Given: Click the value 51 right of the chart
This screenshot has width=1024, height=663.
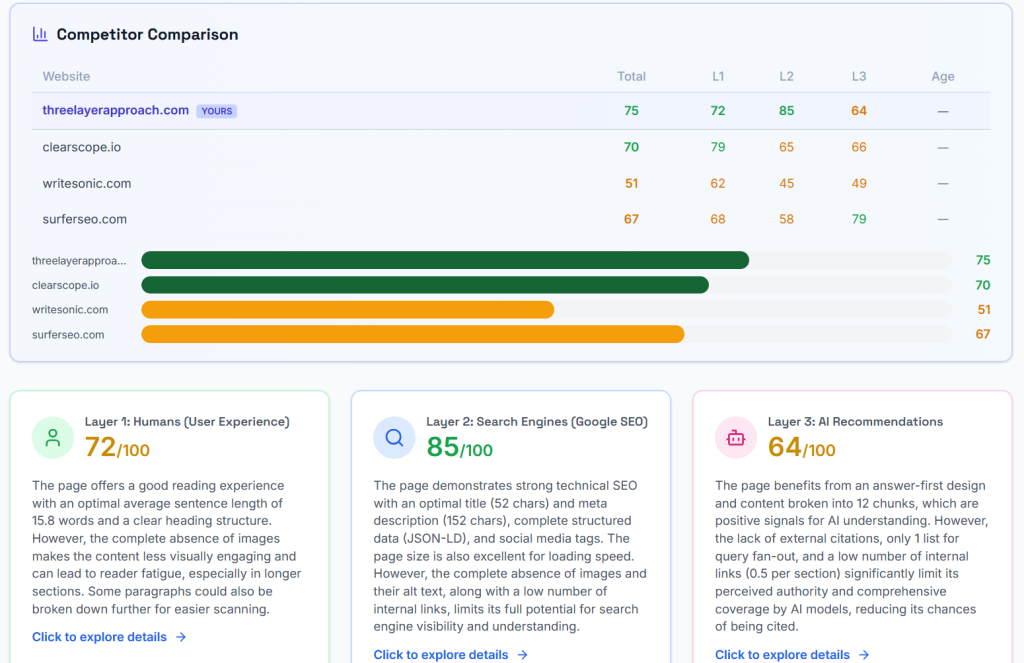Looking at the screenshot, I should click(x=984, y=310).
